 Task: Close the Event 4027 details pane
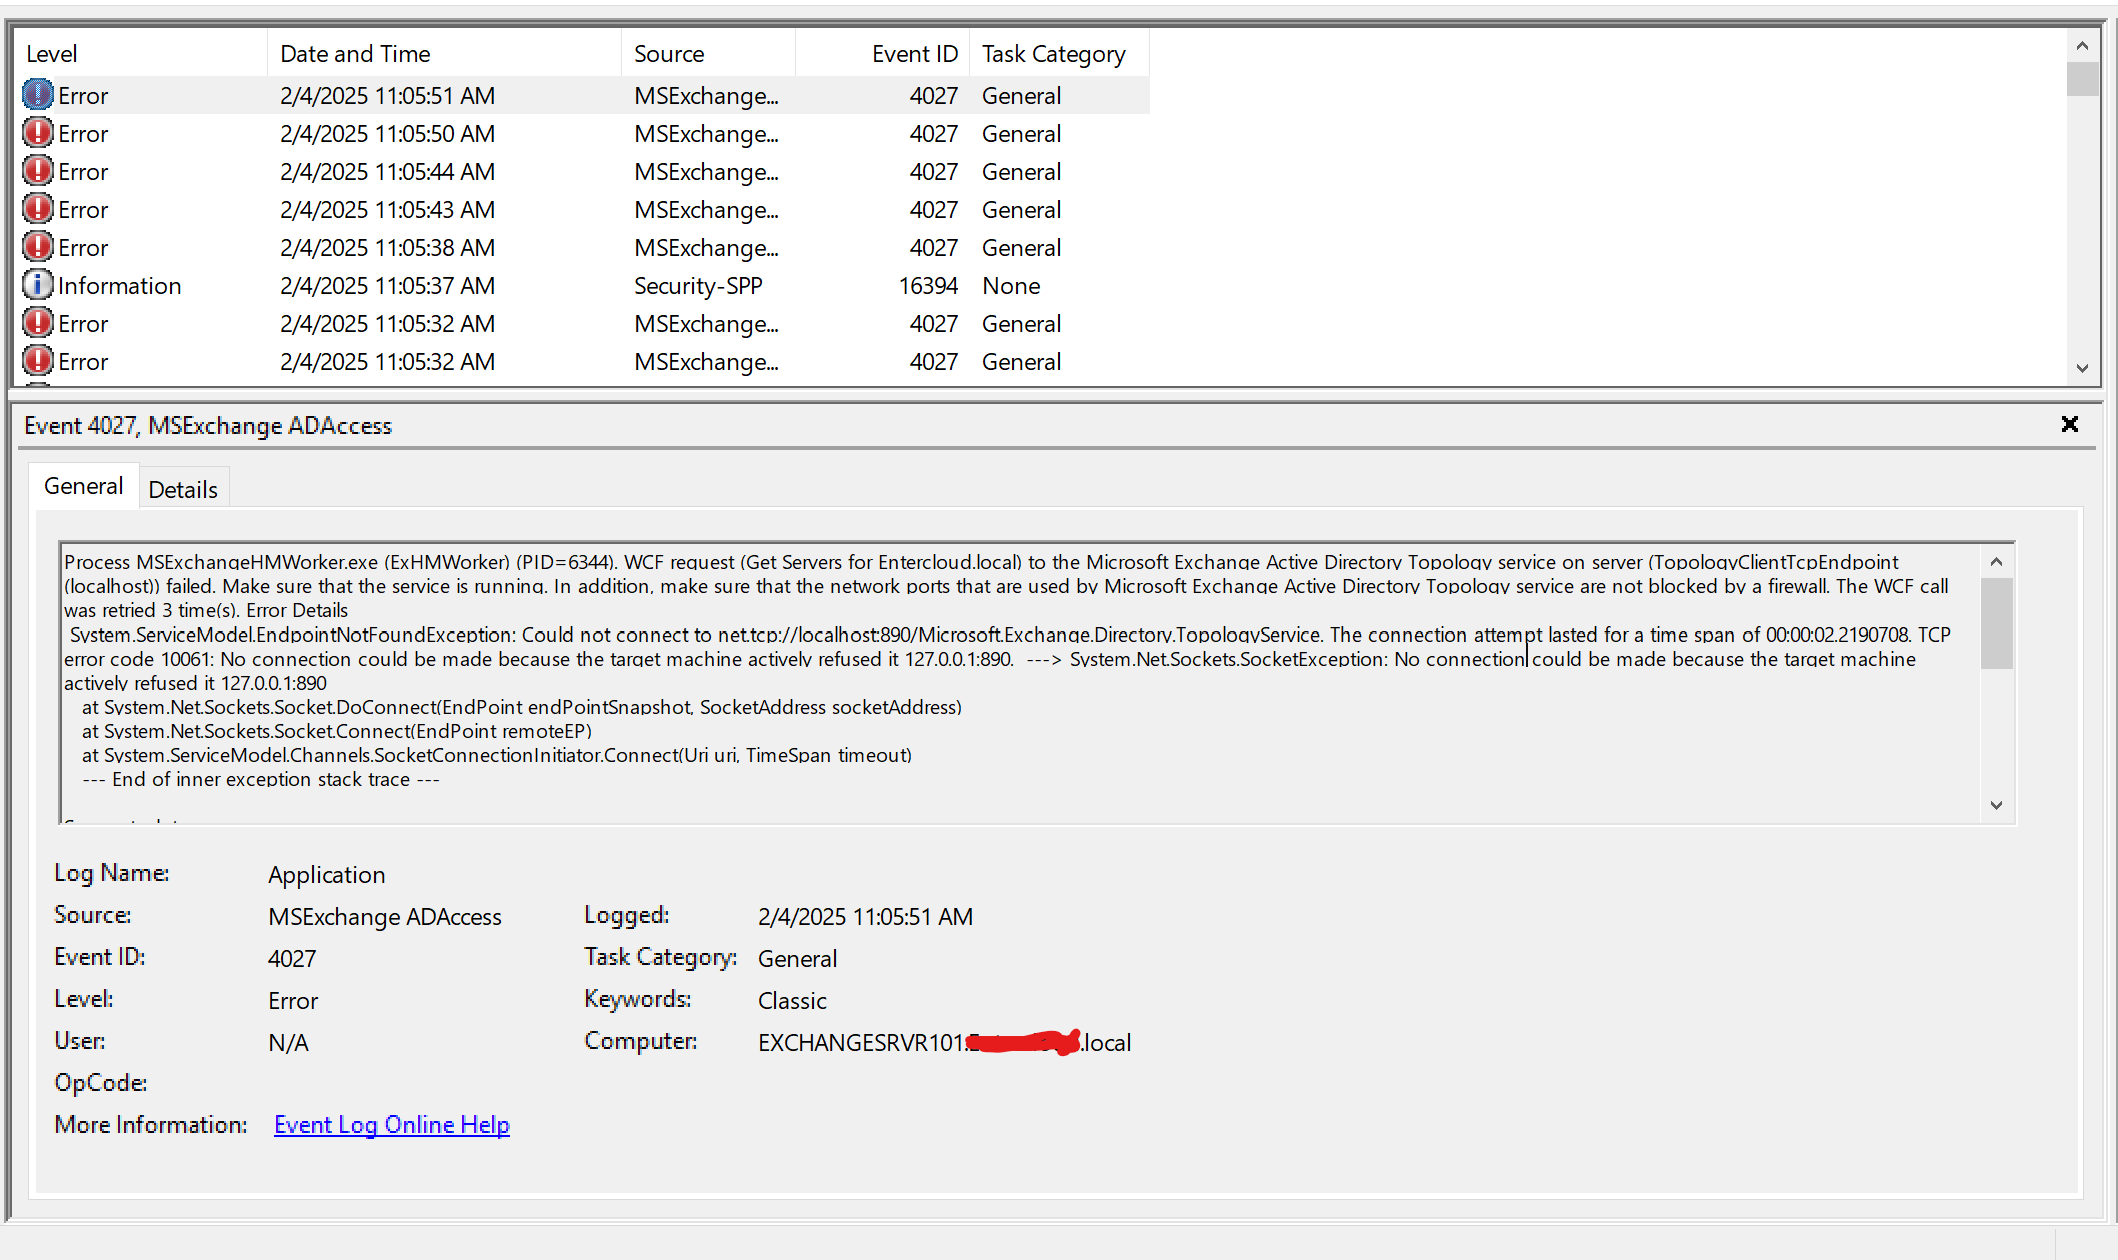[x=2069, y=425]
